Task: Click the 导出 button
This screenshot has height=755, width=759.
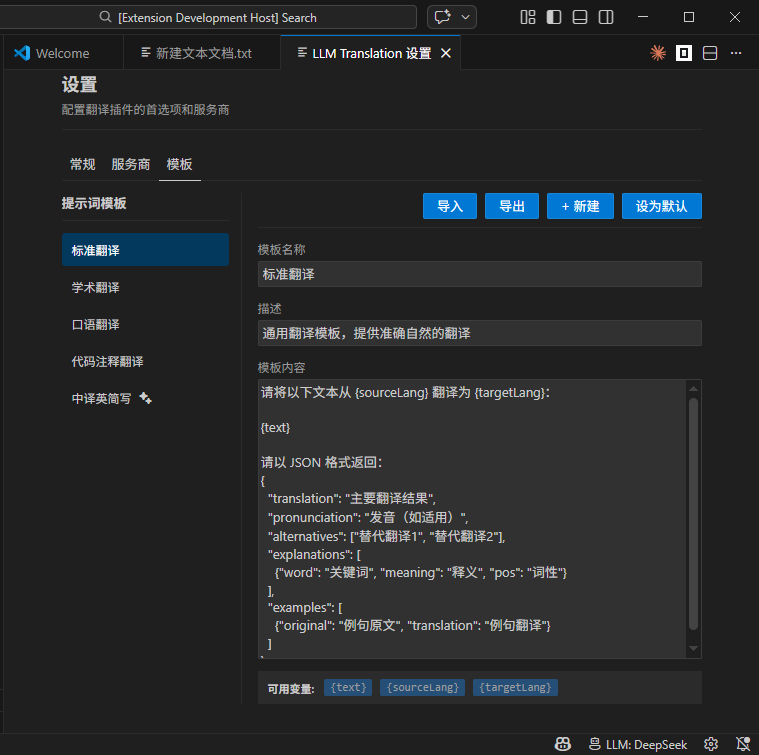Action: point(512,206)
